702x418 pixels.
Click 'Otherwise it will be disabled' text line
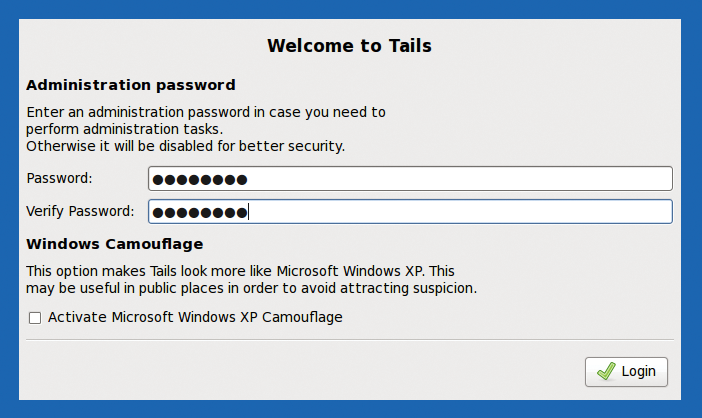(185, 146)
